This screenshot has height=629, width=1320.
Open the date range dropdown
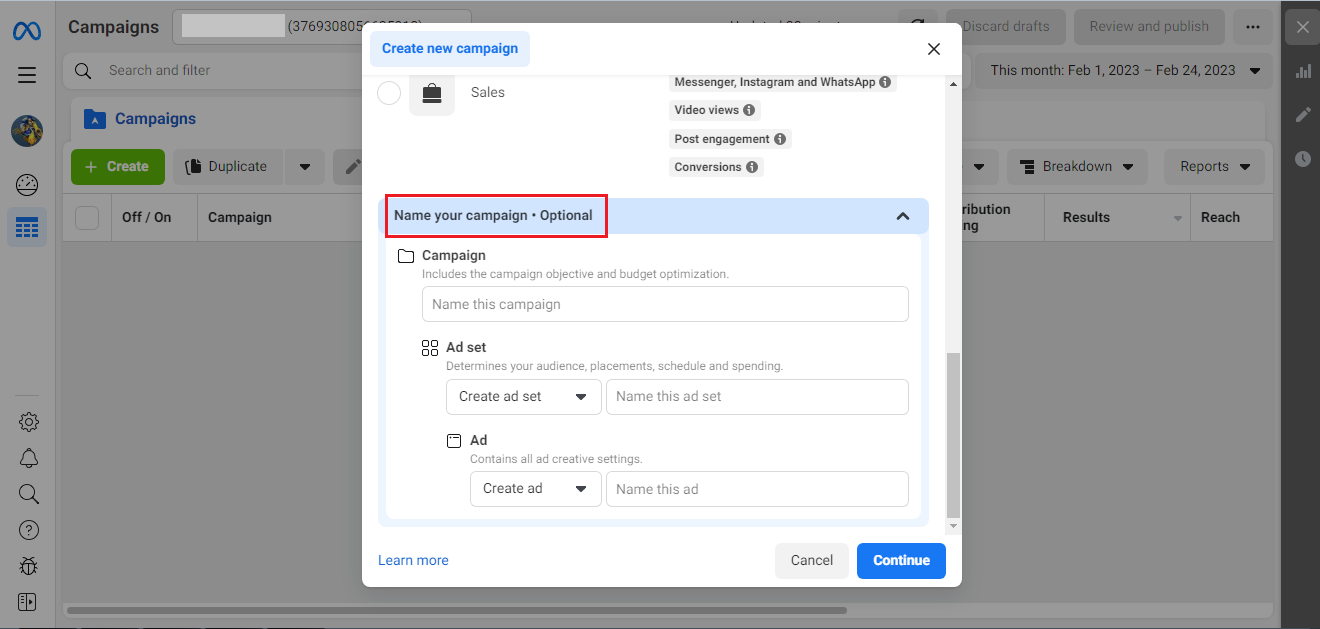1124,70
